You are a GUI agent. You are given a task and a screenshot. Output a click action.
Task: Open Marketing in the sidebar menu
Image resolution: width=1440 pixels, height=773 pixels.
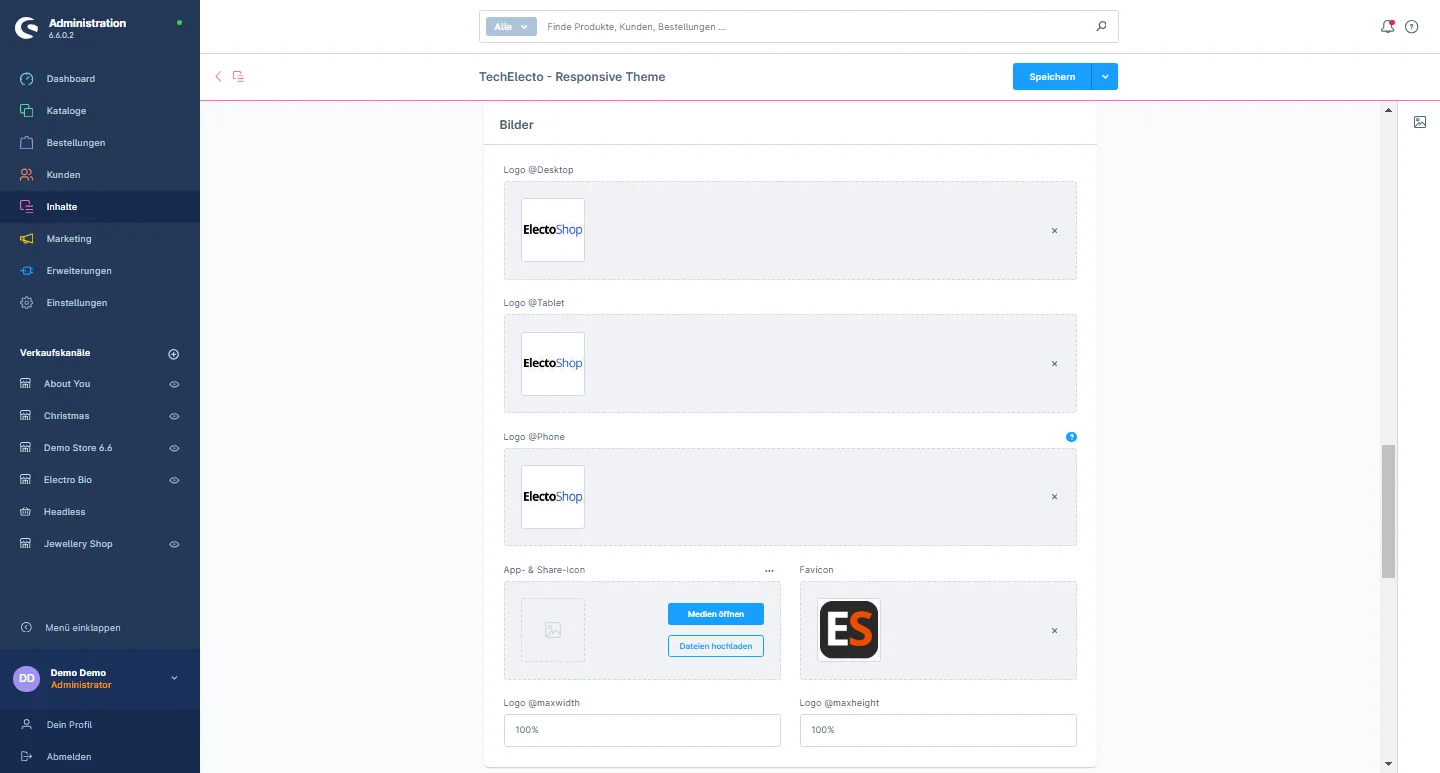69,239
